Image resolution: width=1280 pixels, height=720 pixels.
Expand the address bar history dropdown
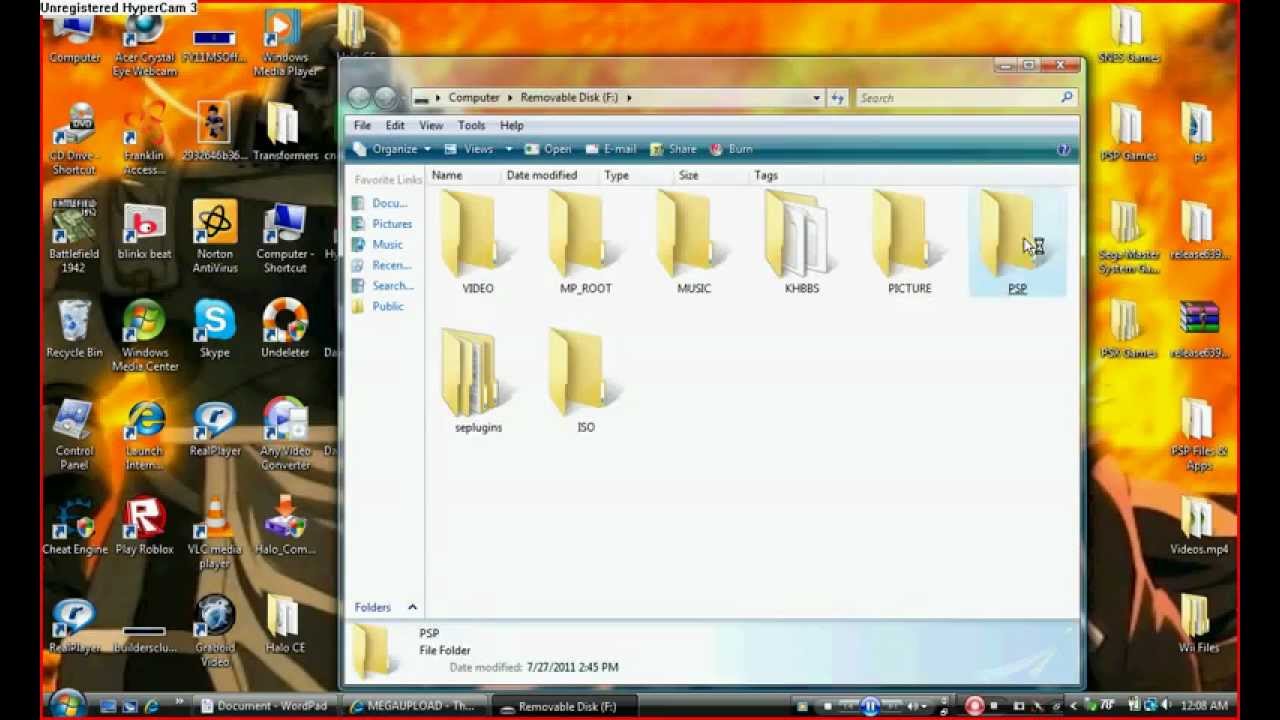pos(816,98)
